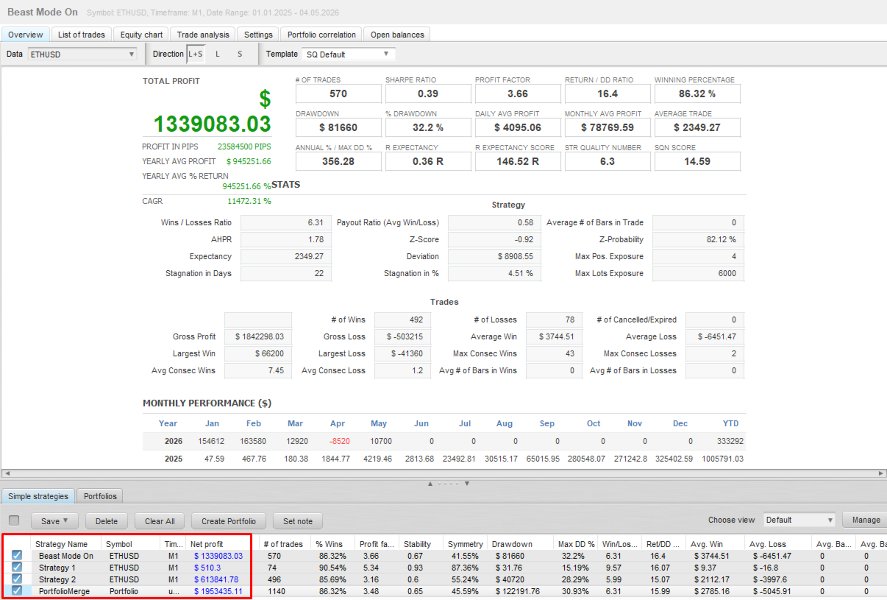
Task: Uncheck the PortfolioMerge checkbox
Action: click(x=17, y=590)
